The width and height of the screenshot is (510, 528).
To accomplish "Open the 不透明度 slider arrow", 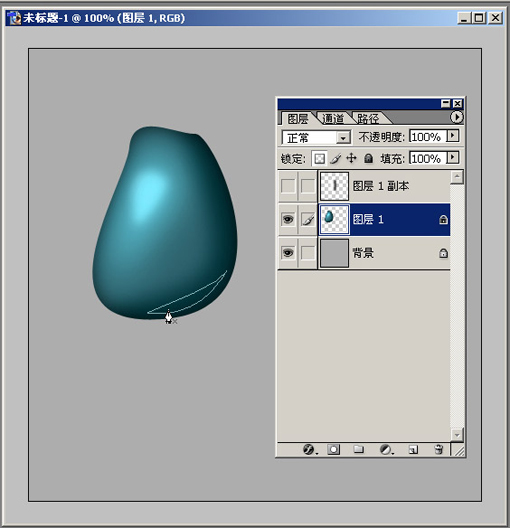I will [x=453, y=136].
